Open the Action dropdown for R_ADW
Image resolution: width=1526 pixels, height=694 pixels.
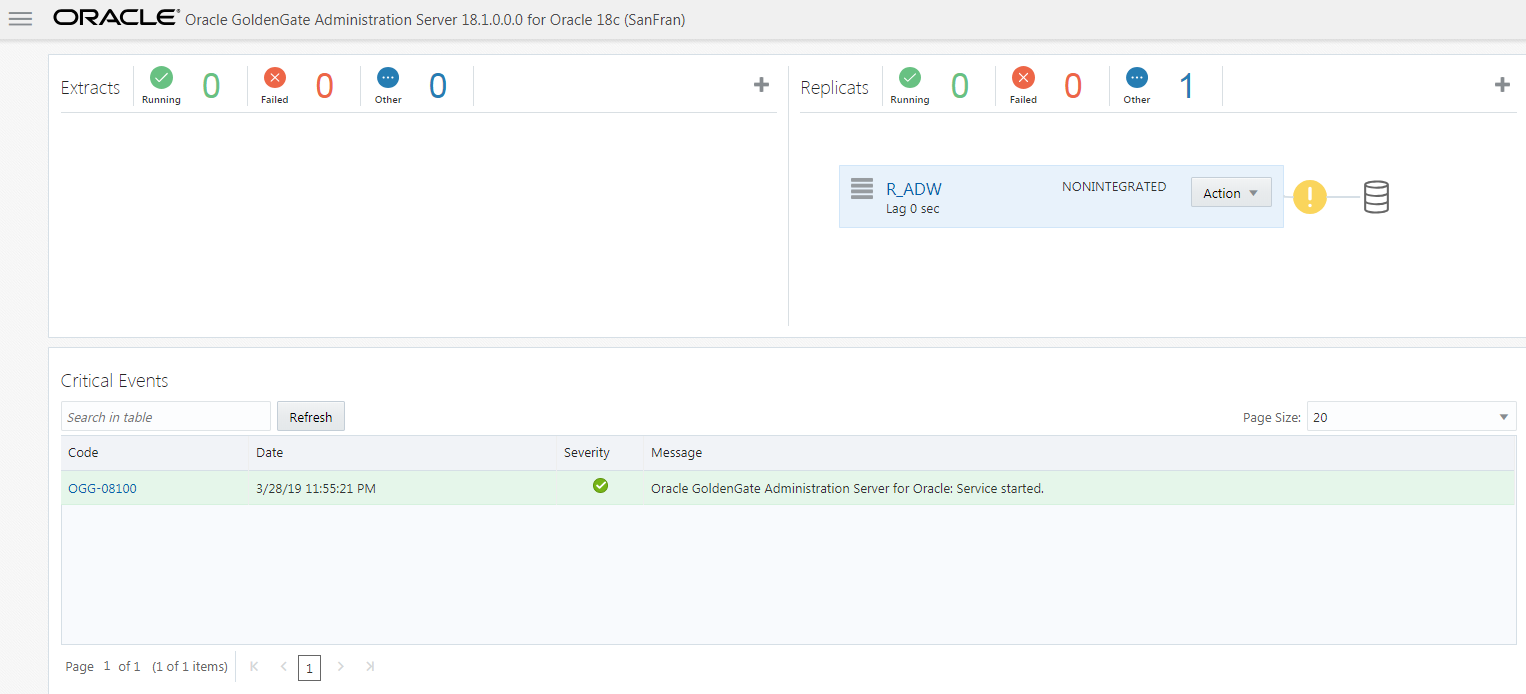click(1231, 193)
